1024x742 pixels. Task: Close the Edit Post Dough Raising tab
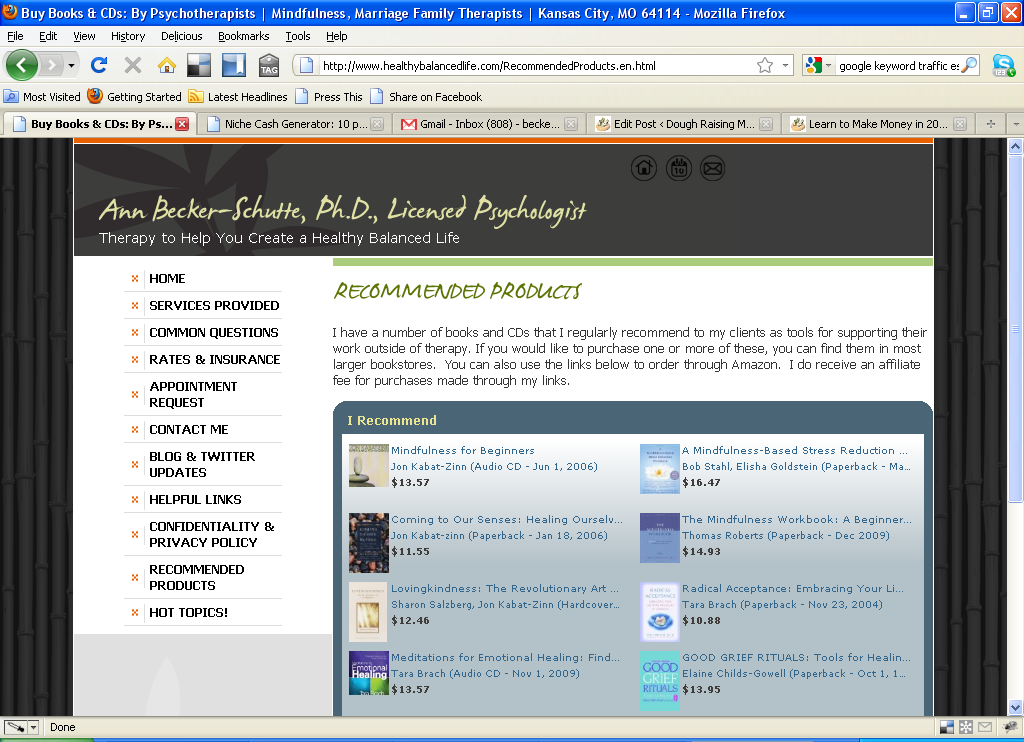[766, 124]
